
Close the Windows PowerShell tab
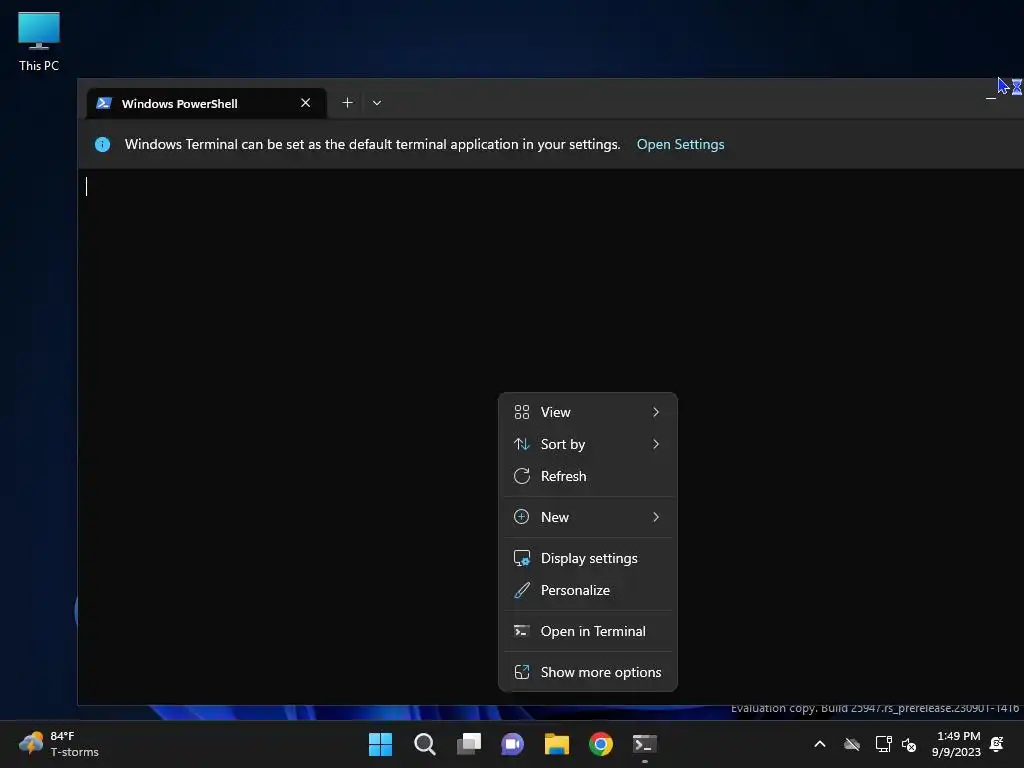(x=305, y=103)
